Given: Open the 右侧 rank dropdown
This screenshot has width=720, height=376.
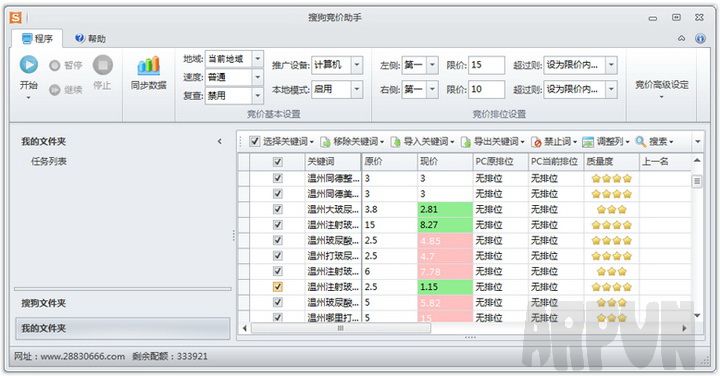Looking at the screenshot, I should click(432, 89).
